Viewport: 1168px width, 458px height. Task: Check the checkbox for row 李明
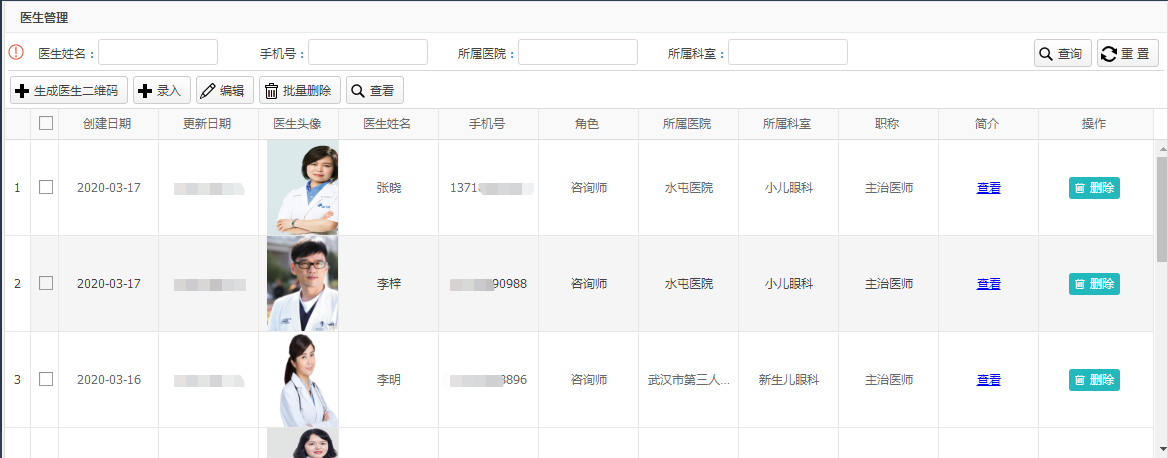(x=46, y=379)
